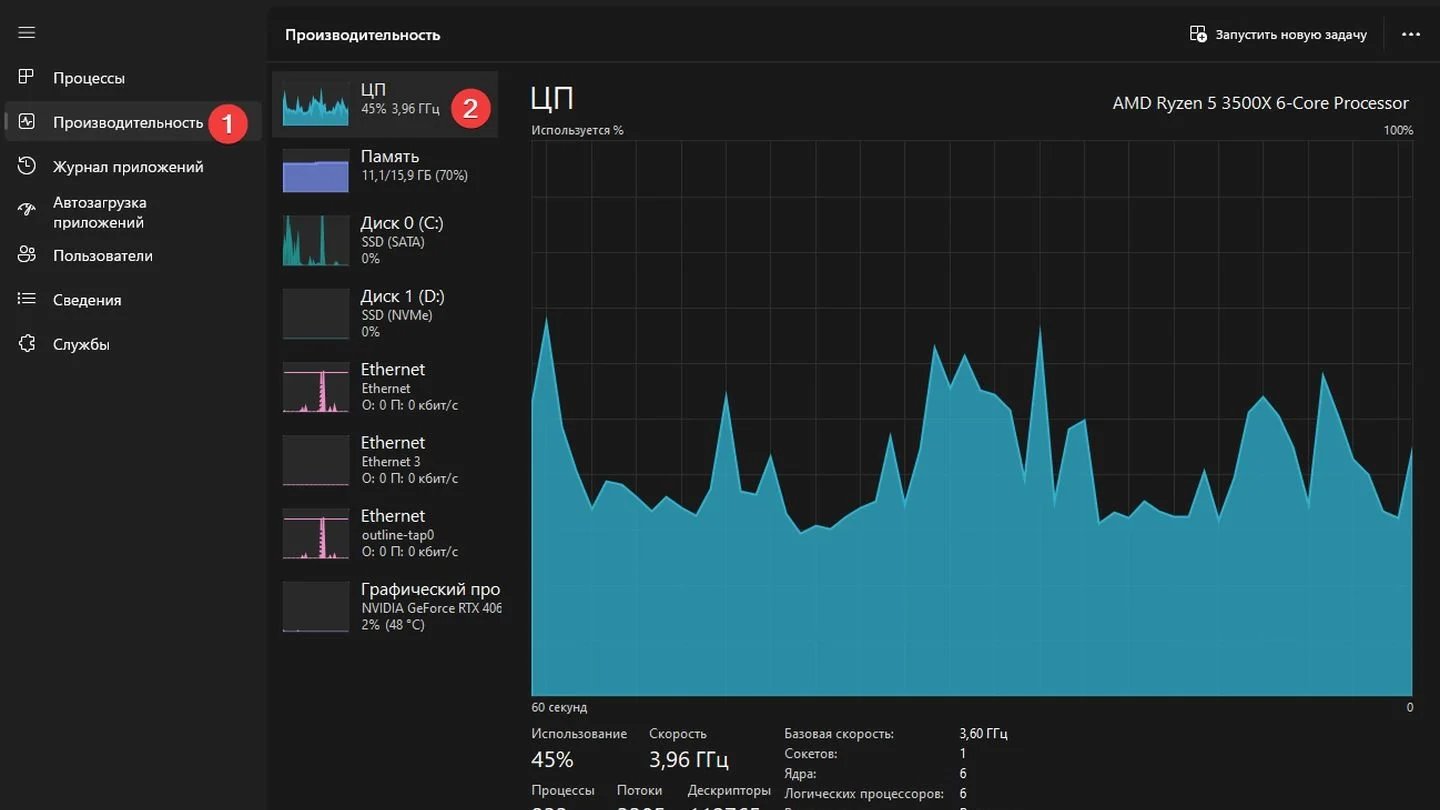This screenshot has width=1440, height=810.
Task: Click the Запустить новую задачу icon
Action: point(1198,34)
